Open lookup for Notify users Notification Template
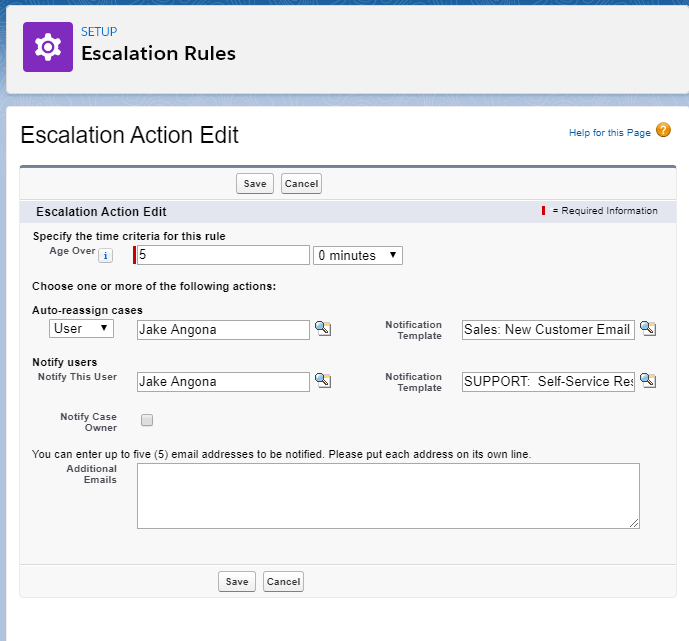This screenshot has width=689, height=641. [x=648, y=381]
